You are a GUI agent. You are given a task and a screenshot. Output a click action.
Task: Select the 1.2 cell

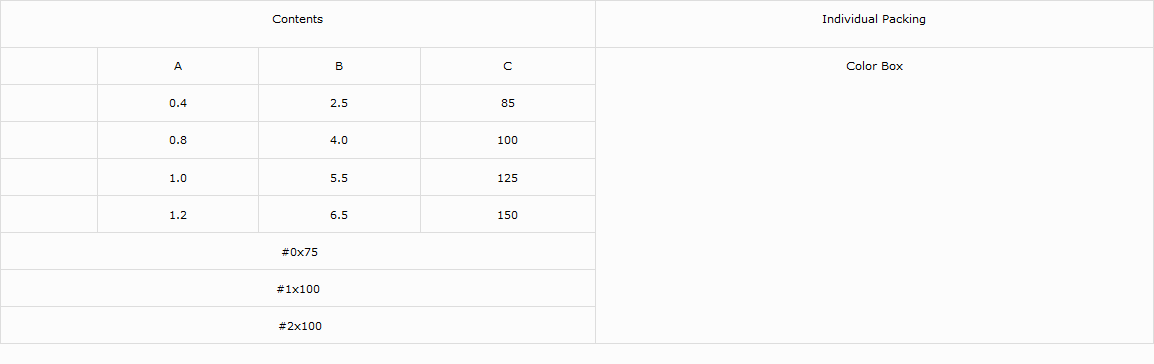click(x=177, y=214)
